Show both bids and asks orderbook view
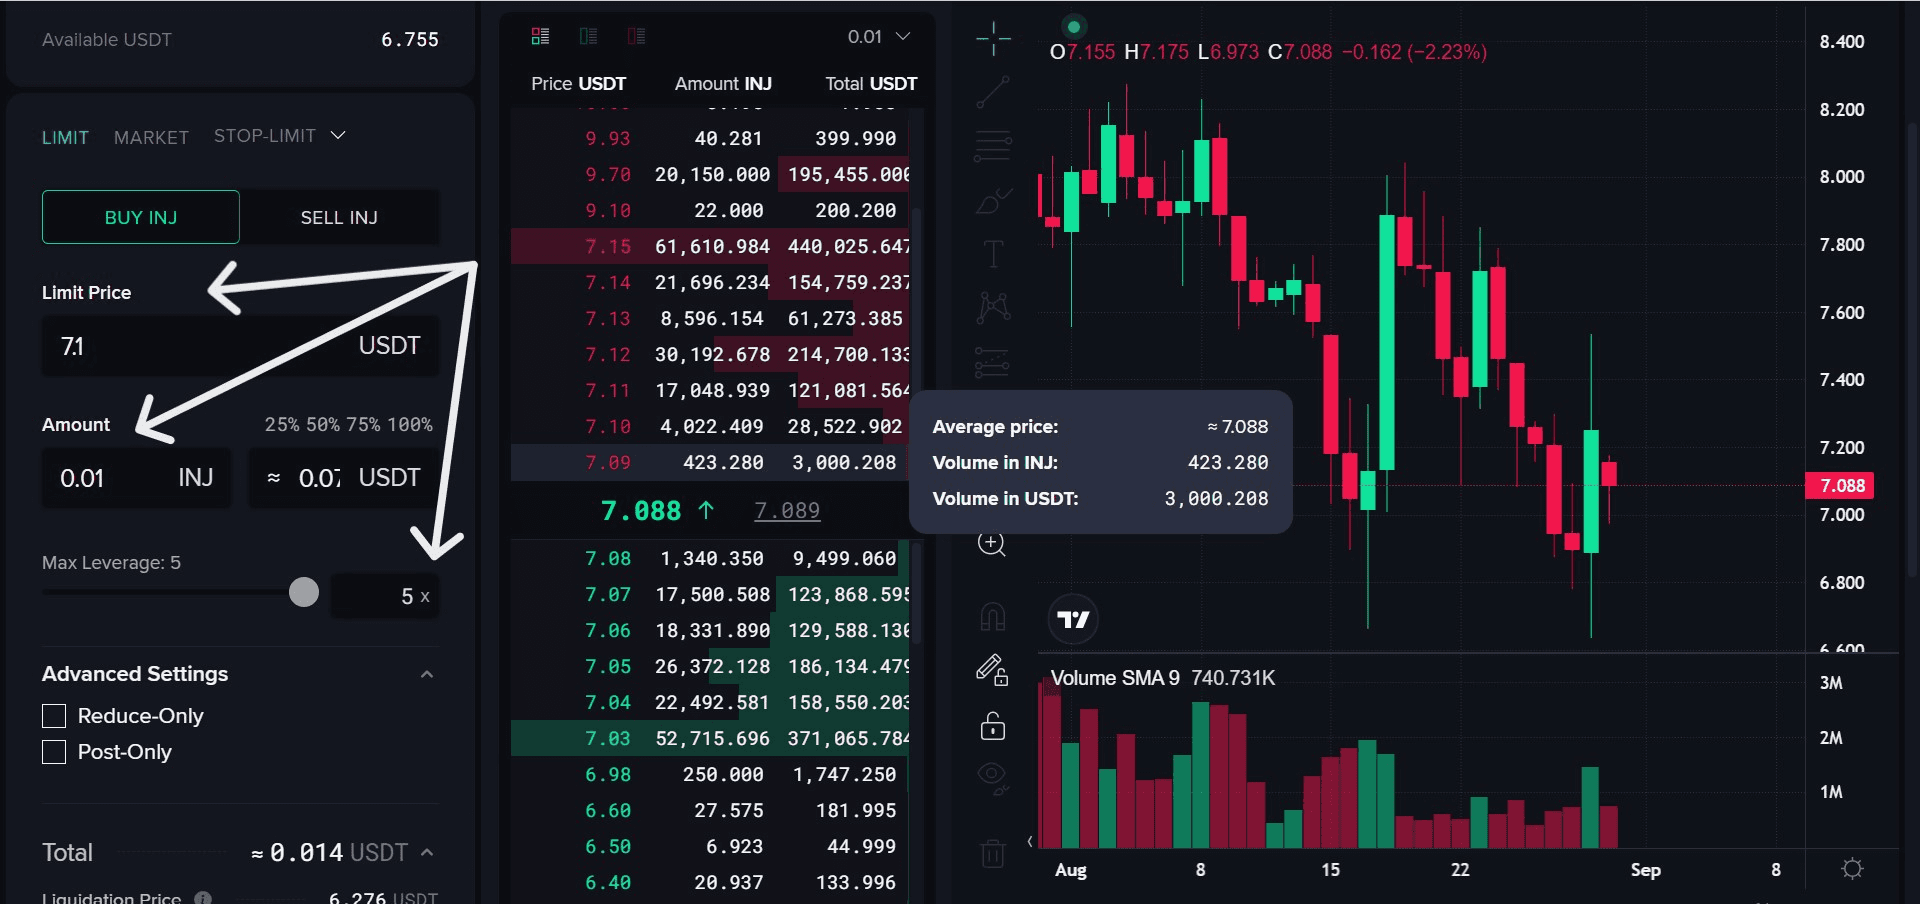The width and height of the screenshot is (1920, 904). tap(540, 36)
